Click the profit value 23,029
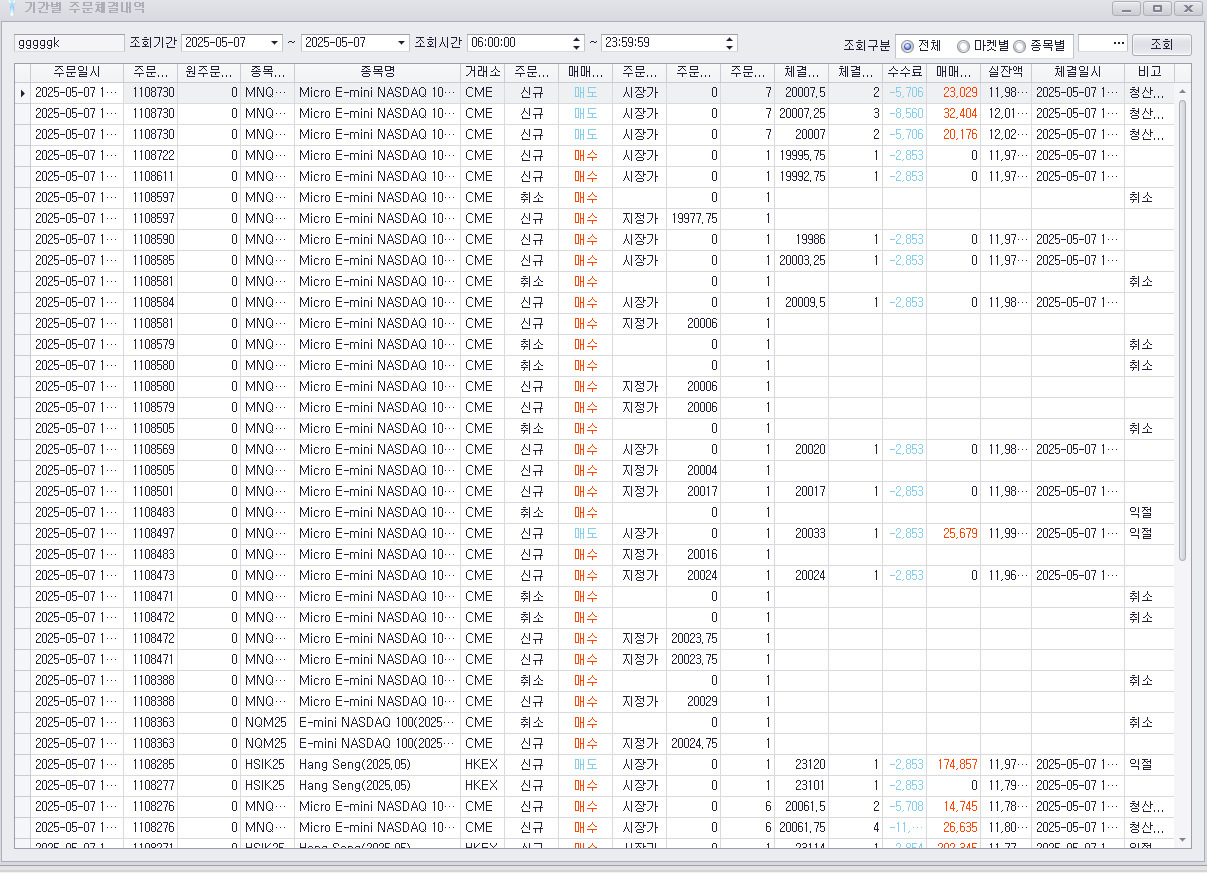This screenshot has height=873, width=1207. click(953, 93)
